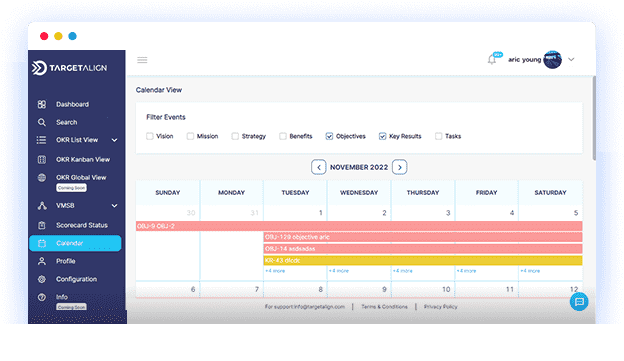Click the Search magnifier icon in sidebar
This screenshot has width=624, height=361.
point(42,122)
